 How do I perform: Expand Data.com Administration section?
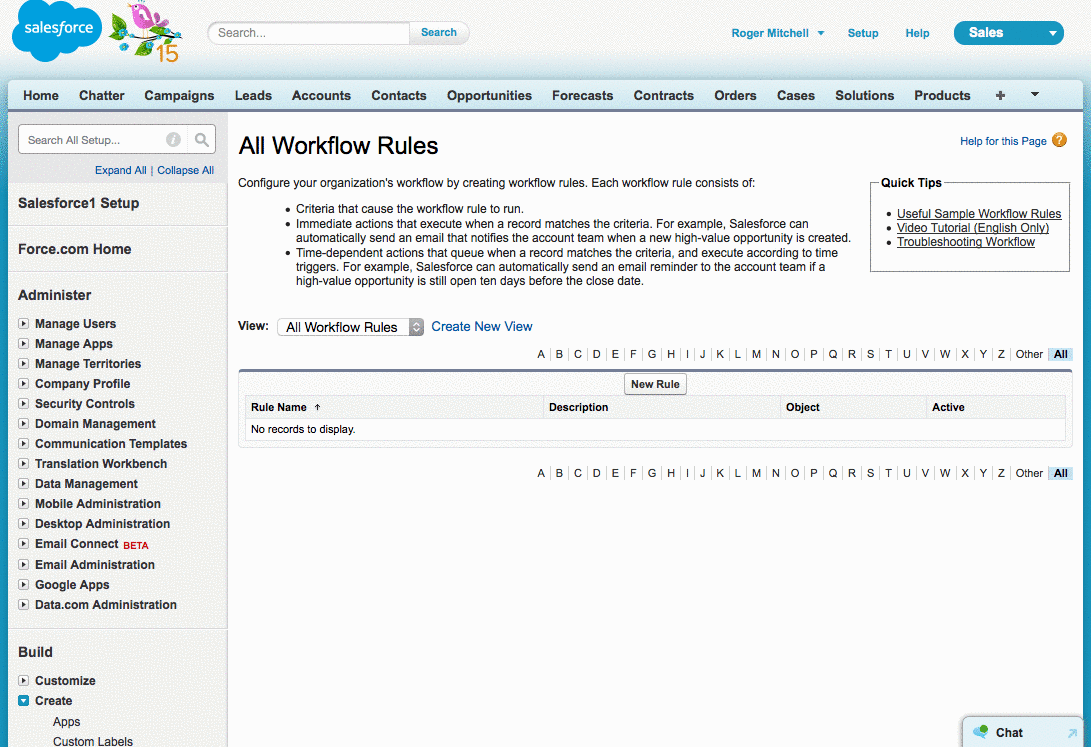(x=24, y=604)
